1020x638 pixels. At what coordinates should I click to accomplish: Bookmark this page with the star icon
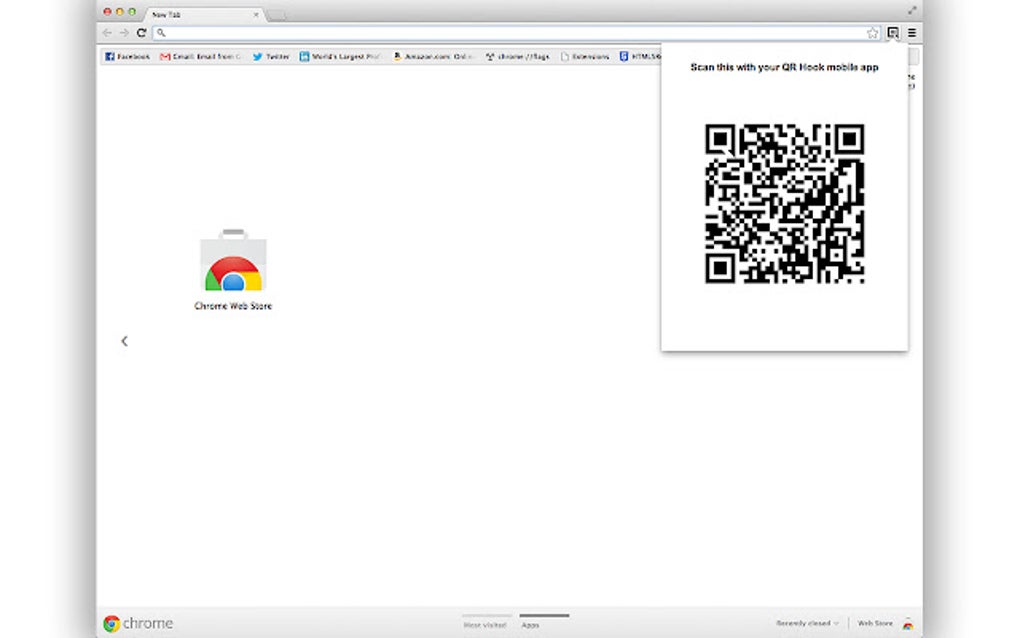pyautogui.click(x=872, y=32)
